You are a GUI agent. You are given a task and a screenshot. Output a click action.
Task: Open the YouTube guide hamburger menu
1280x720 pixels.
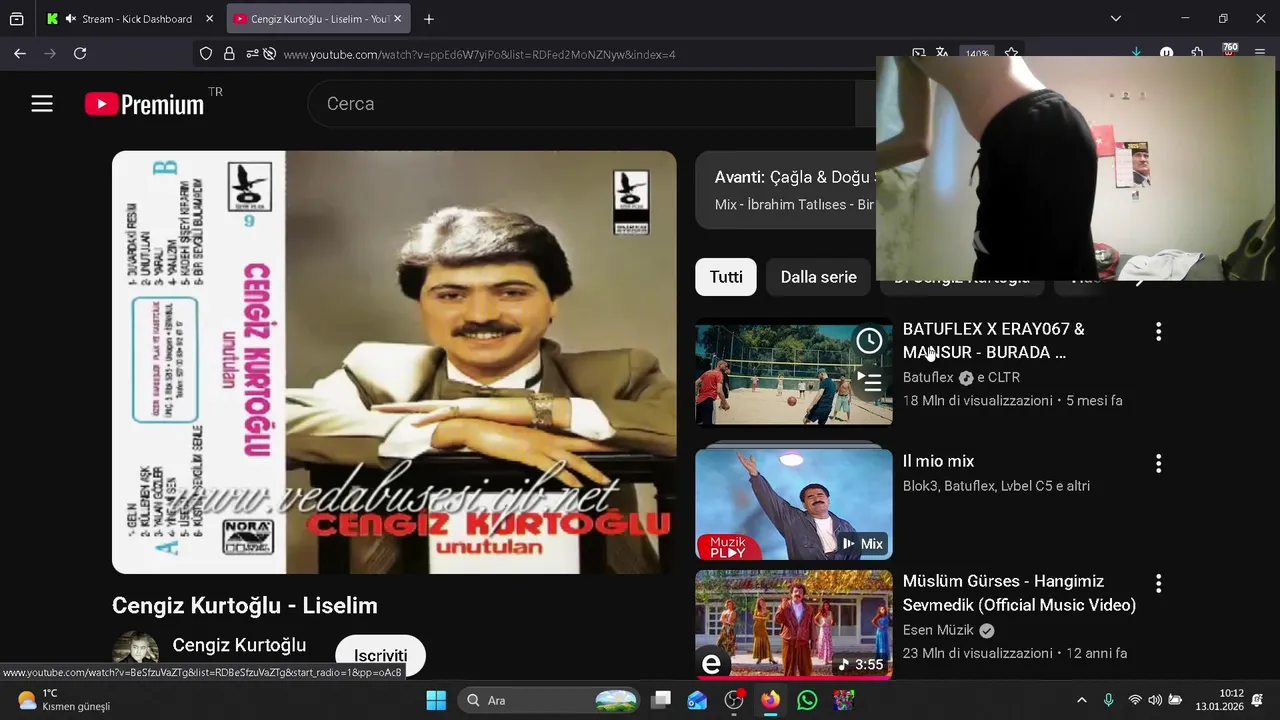coord(42,104)
